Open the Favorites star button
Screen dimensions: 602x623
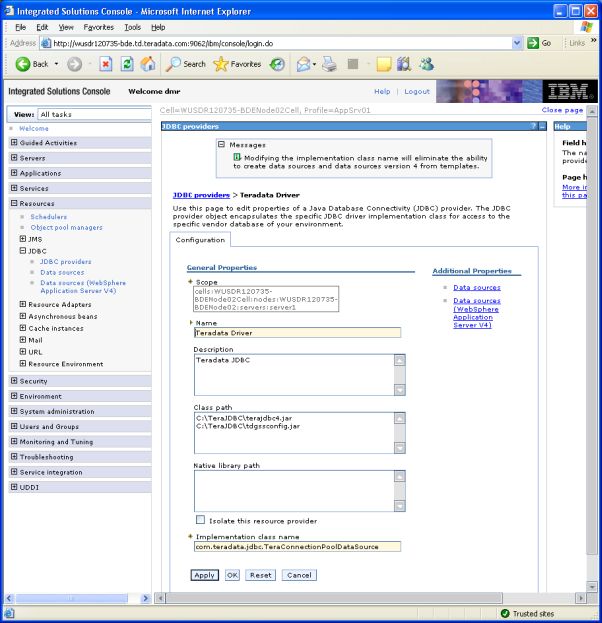pyautogui.click(x=237, y=64)
